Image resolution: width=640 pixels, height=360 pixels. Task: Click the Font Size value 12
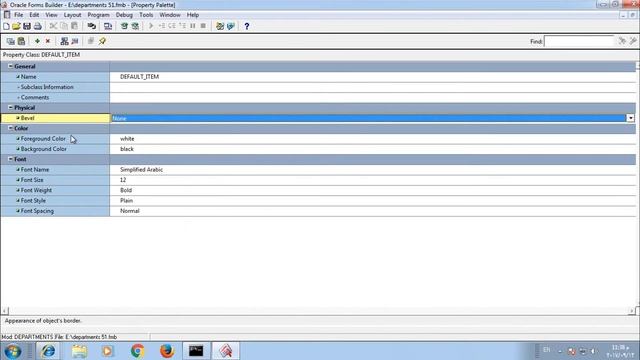point(123,180)
